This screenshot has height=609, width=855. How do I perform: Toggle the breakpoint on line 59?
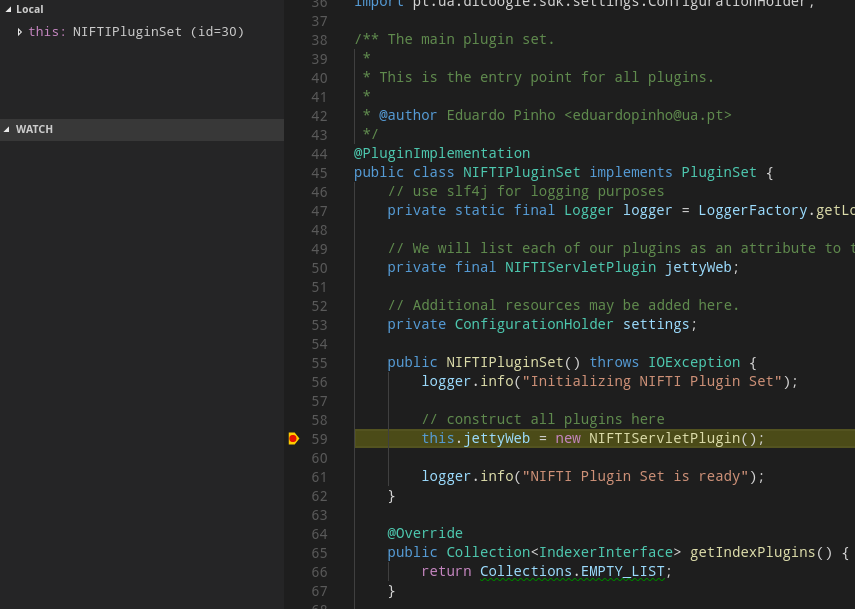coord(293,438)
